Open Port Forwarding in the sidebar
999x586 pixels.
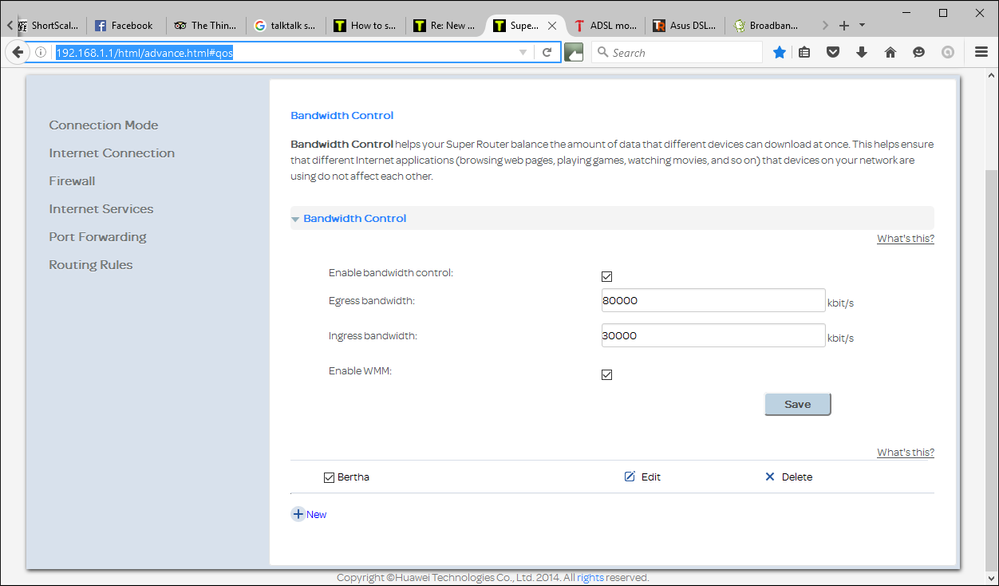click(98, 237)
